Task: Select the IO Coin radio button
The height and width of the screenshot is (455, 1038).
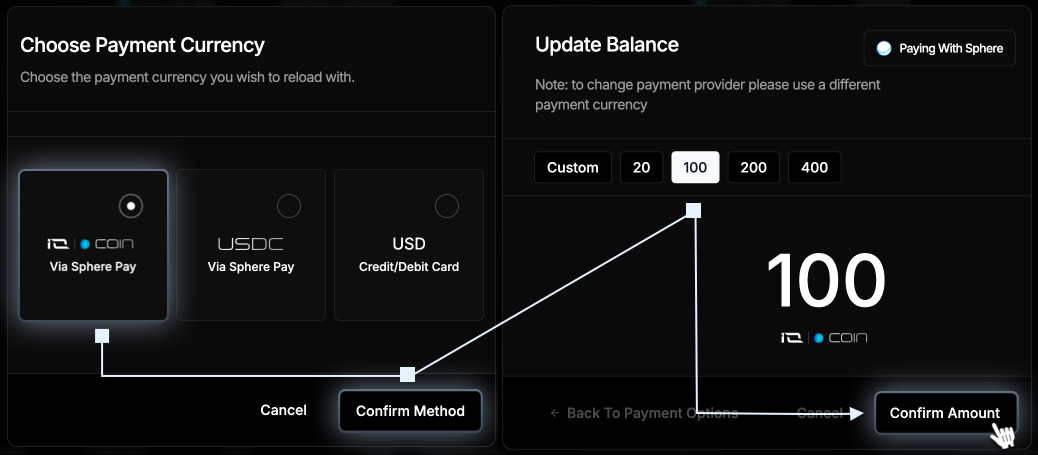Action: (x=130, y=206)
